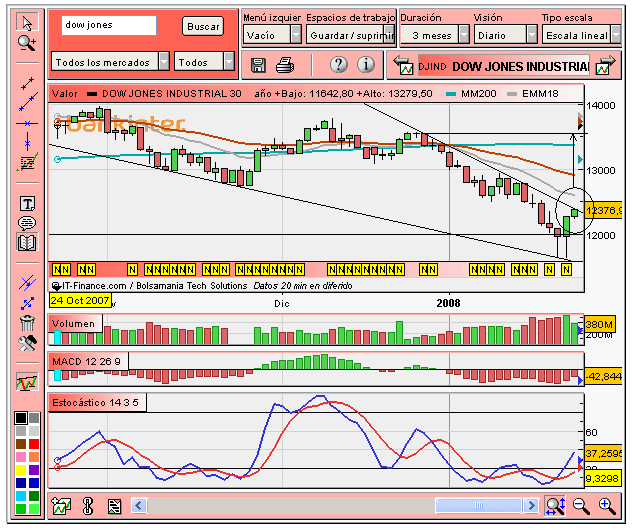Click the DJIND DOW JONES INDUSTRIAL ticker title

point(504,66)
